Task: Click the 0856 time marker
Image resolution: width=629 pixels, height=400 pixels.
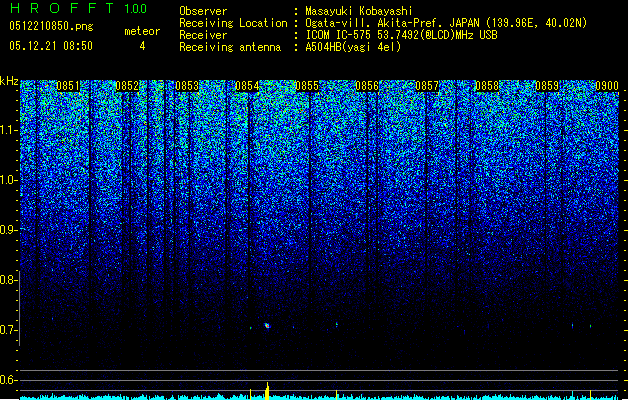Action: point(367,86)
